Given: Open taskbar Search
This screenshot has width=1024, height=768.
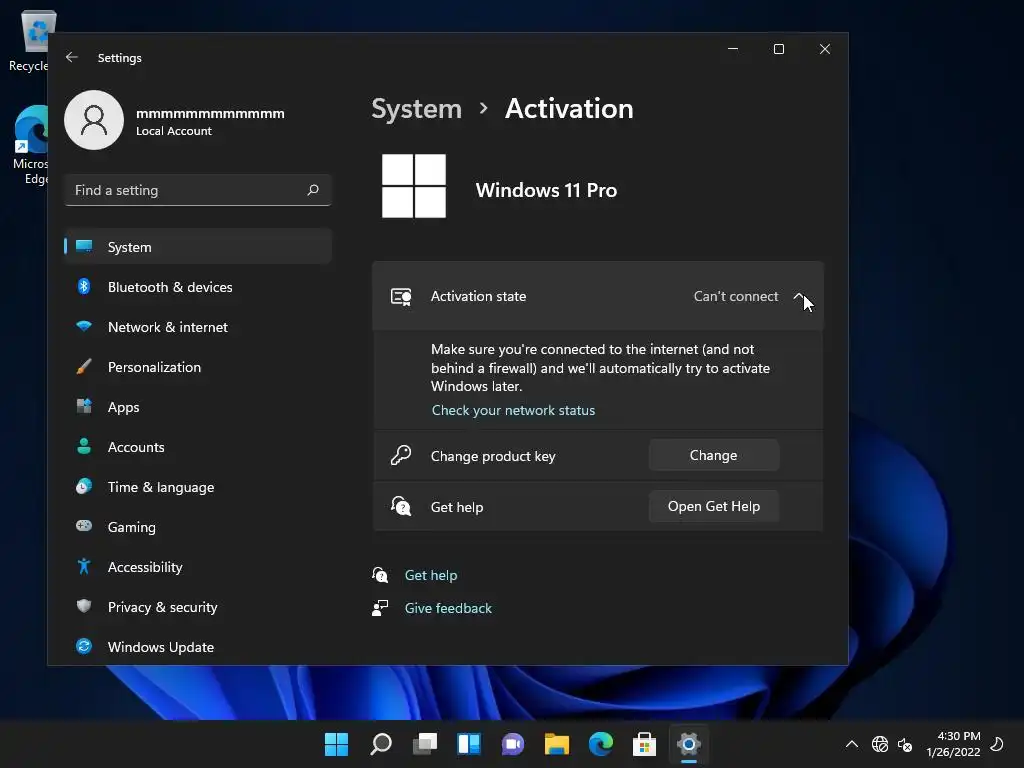Looking at the screenshot, I should [381, 744].
